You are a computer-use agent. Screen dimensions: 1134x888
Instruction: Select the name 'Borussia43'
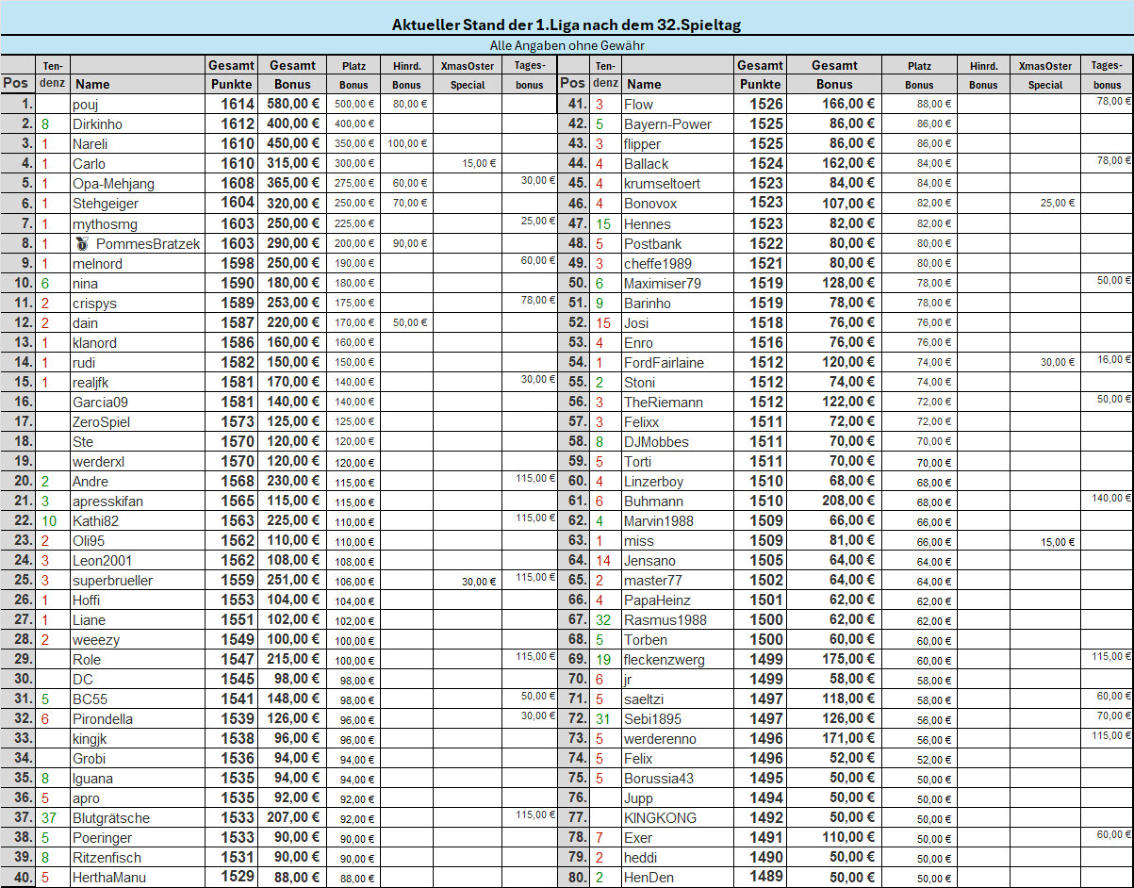tap(659, 779)
